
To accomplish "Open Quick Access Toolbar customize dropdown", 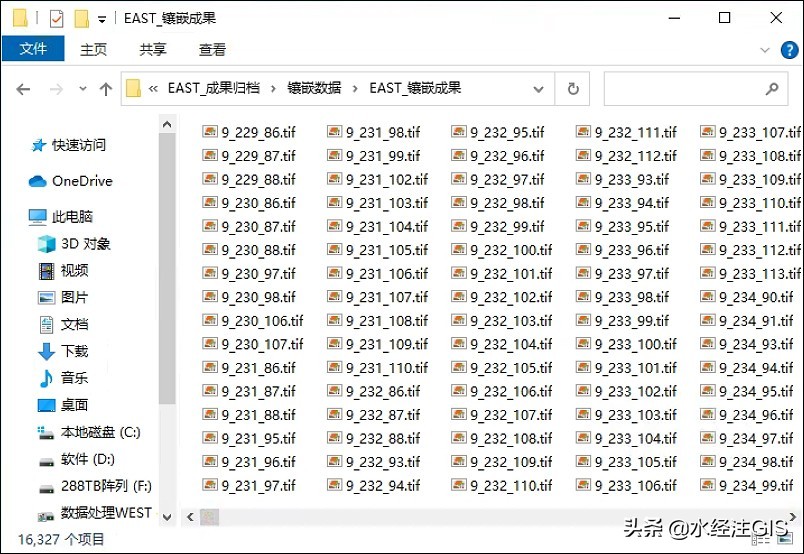I will [102, 19].
